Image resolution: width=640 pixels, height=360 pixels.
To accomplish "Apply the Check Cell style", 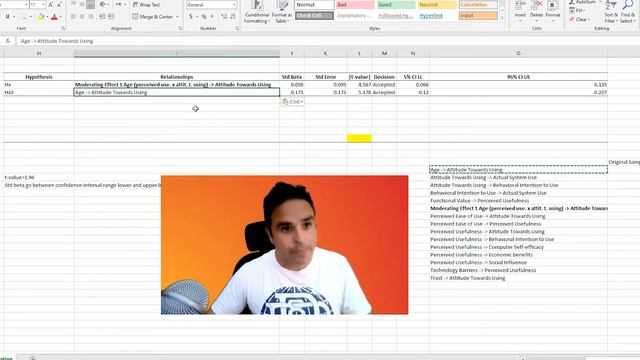I will pos(314,16).
